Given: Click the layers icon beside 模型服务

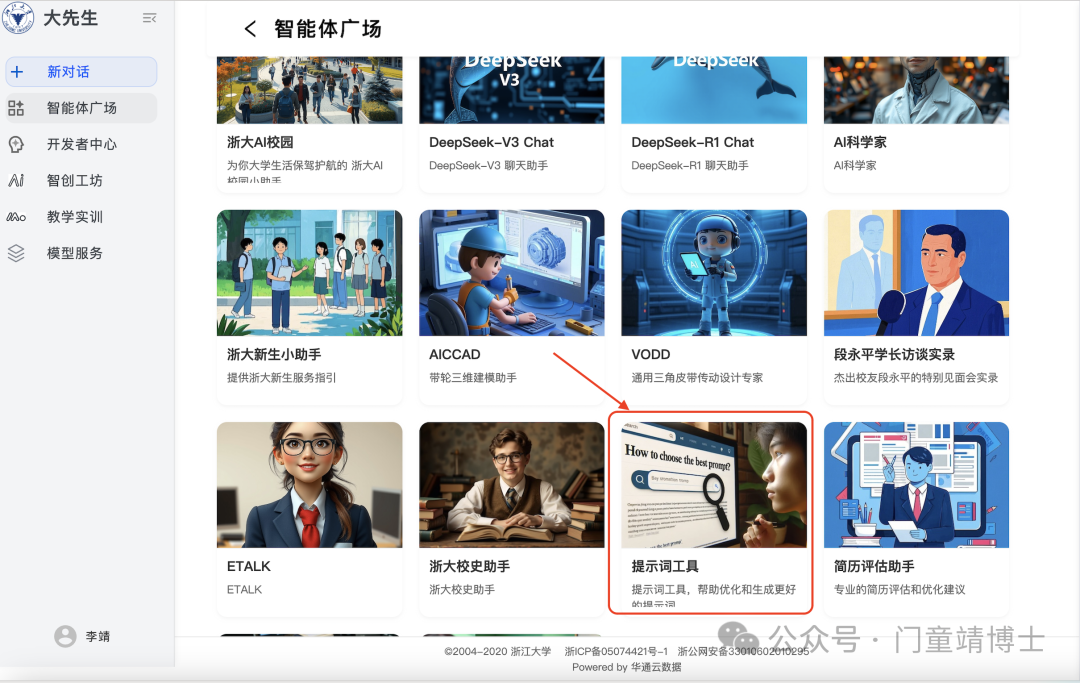Looking at the screenshot, I should (16, 253).
